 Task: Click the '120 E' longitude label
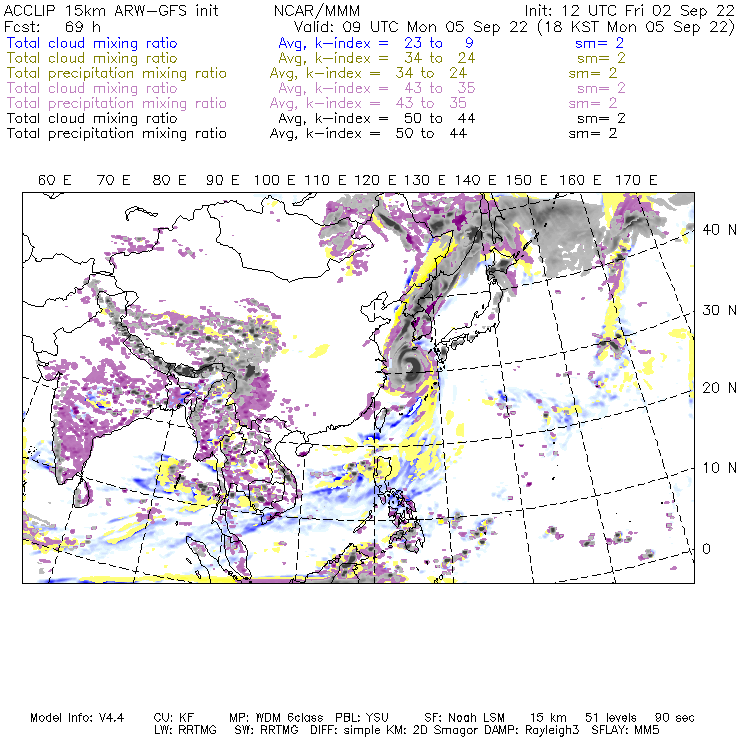tap(375, 180)
